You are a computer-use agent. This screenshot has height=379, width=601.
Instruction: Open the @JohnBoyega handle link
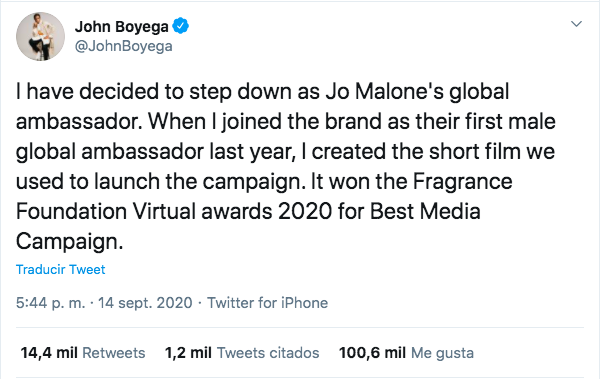click(x=123, y=46)
